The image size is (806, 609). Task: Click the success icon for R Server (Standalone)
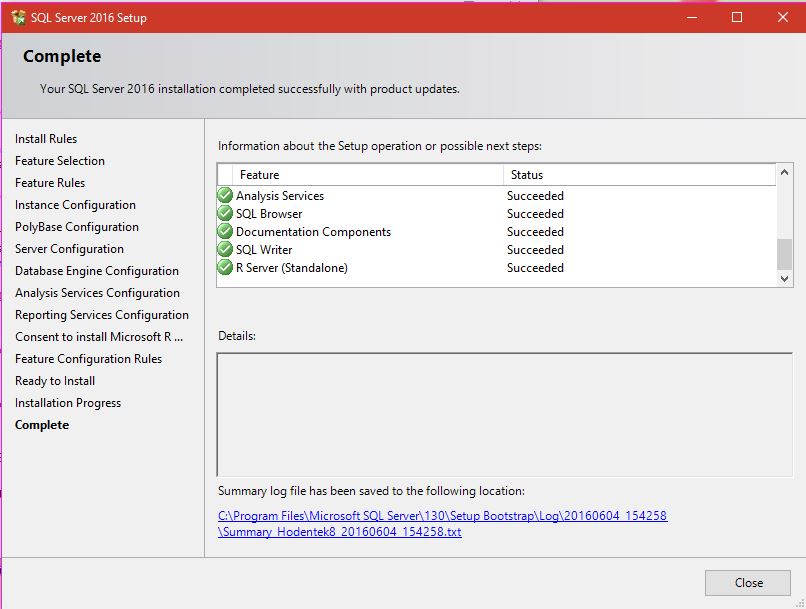225,267
